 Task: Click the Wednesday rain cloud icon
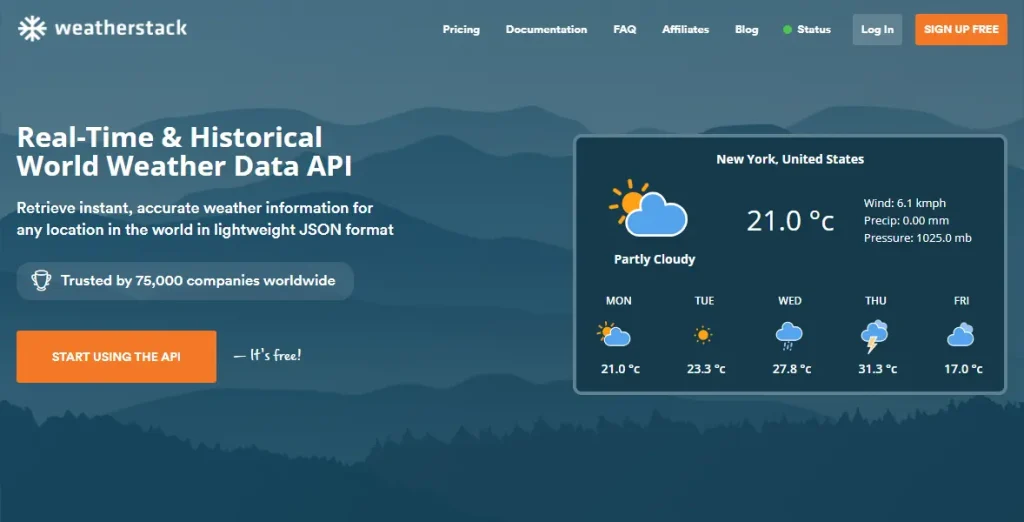coord(789,335)
